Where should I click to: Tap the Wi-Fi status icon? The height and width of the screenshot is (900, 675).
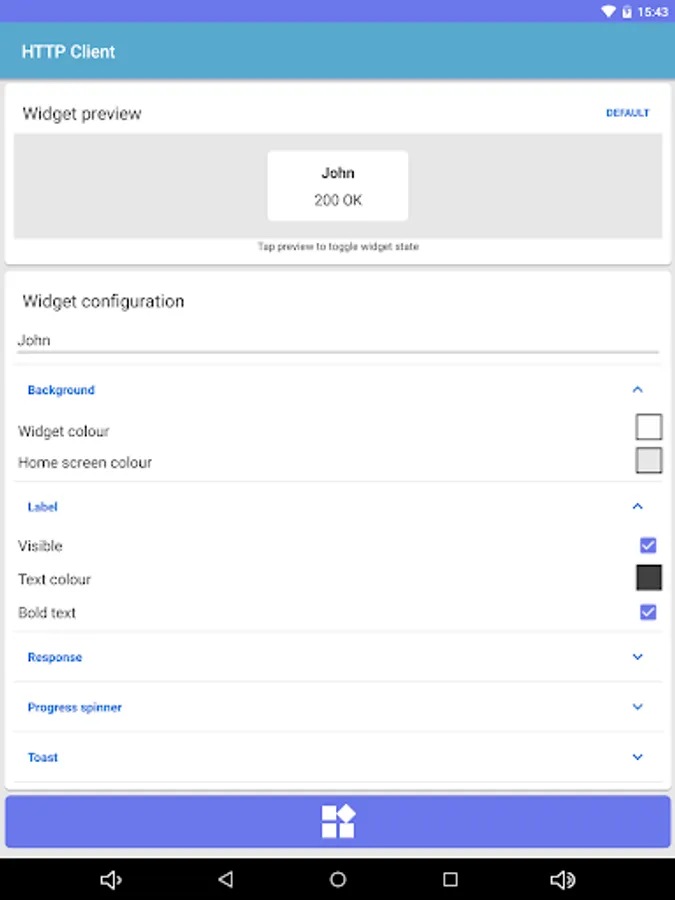point(608,11)
